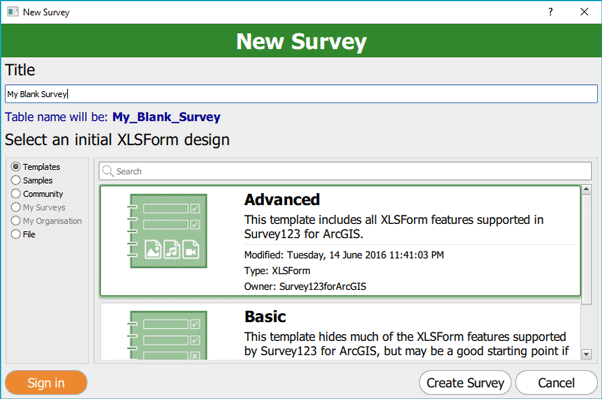Screen dimensions: 602x399
Task: Choose the My Organisation option
Action: coord(46,221)
